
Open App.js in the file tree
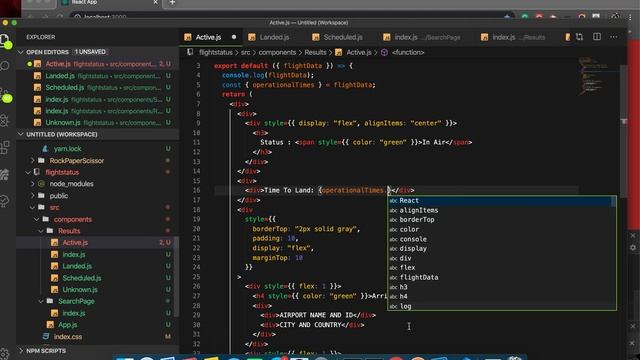coord(67,324)
